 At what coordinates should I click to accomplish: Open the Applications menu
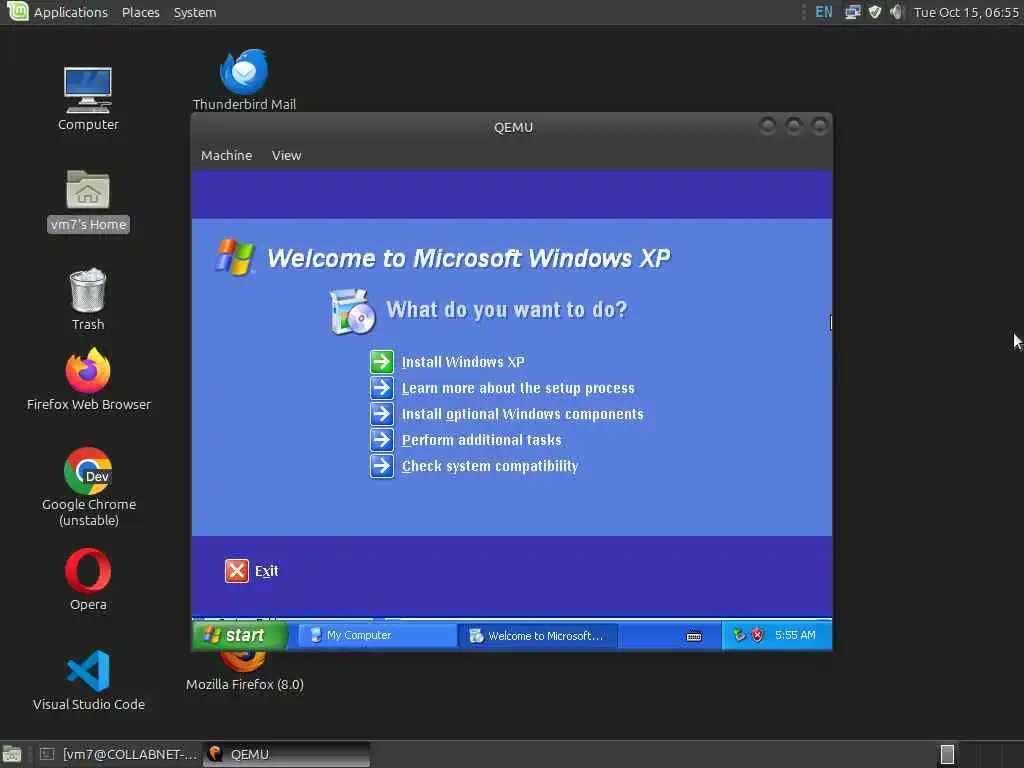(x=71, y=12)
